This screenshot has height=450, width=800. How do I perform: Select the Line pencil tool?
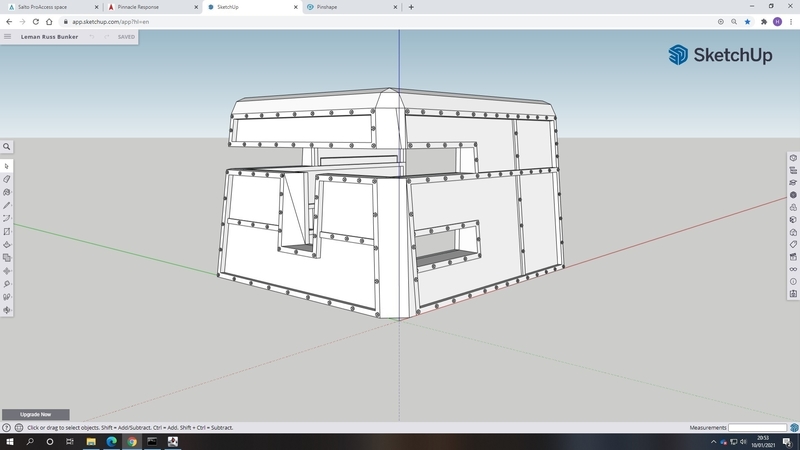tap(7, 206)
